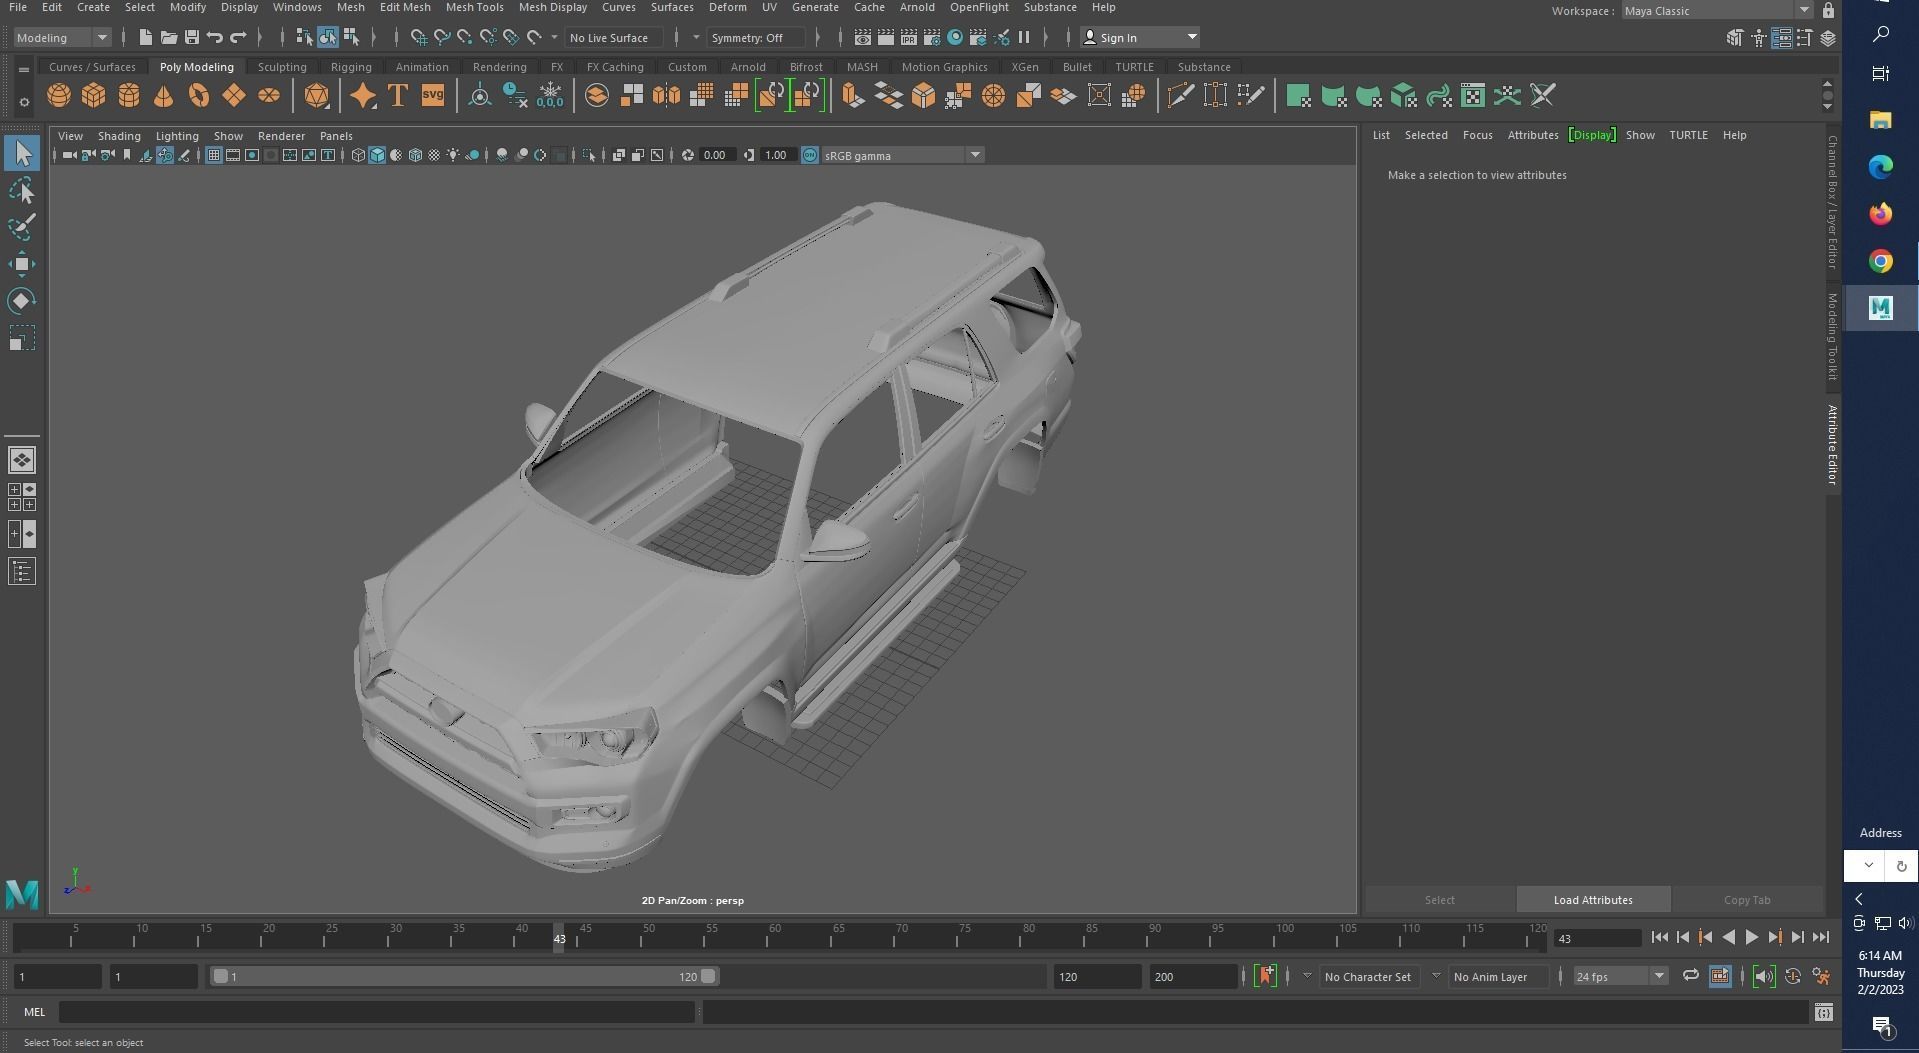Open the sRGB gamma view transform dropdown
Image resolution: width=1919 pixels, height=1053 pixels.
point(902,155)
